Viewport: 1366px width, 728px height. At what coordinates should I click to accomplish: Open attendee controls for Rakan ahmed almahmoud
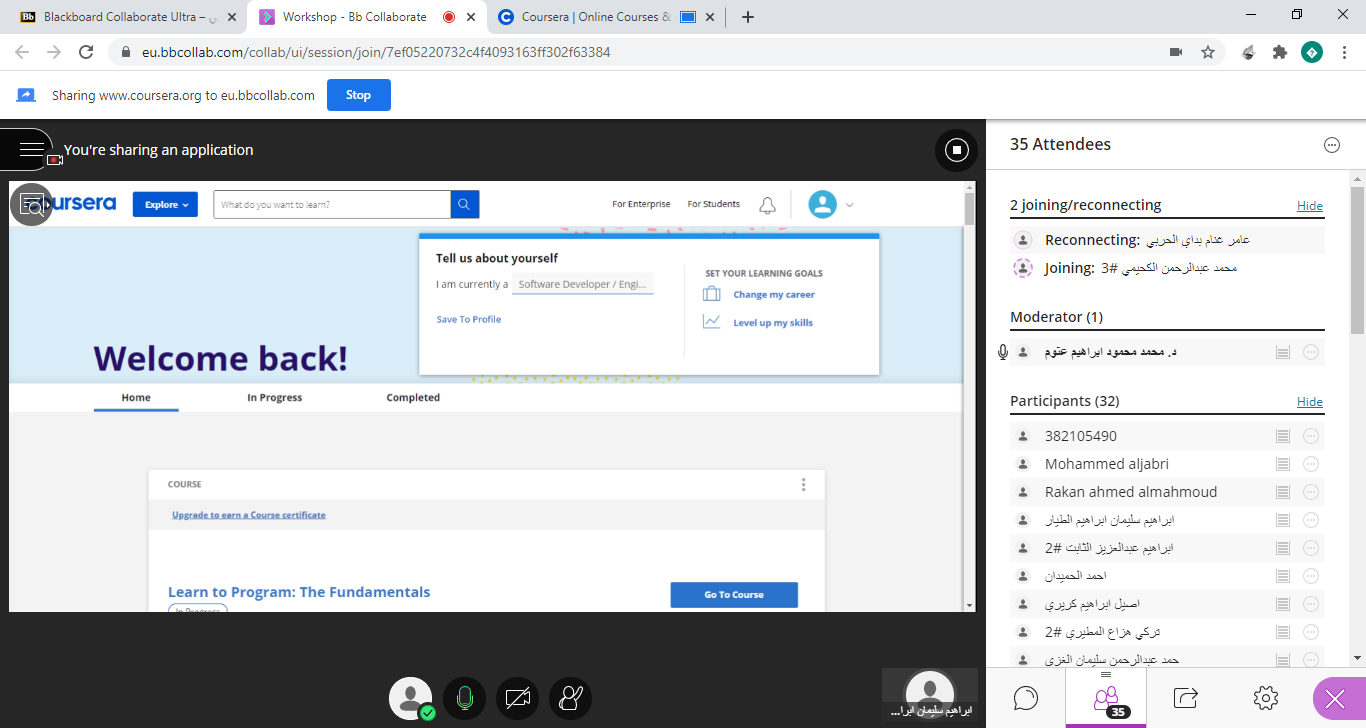[1311, 492]
